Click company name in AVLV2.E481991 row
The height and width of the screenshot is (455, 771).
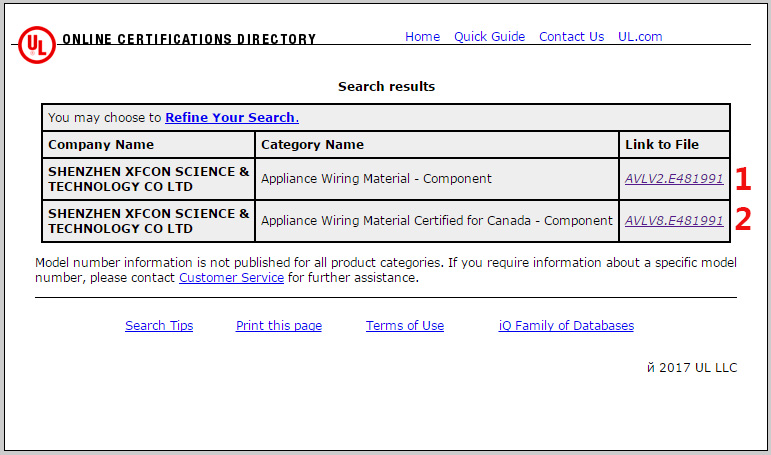coord(148,179)
